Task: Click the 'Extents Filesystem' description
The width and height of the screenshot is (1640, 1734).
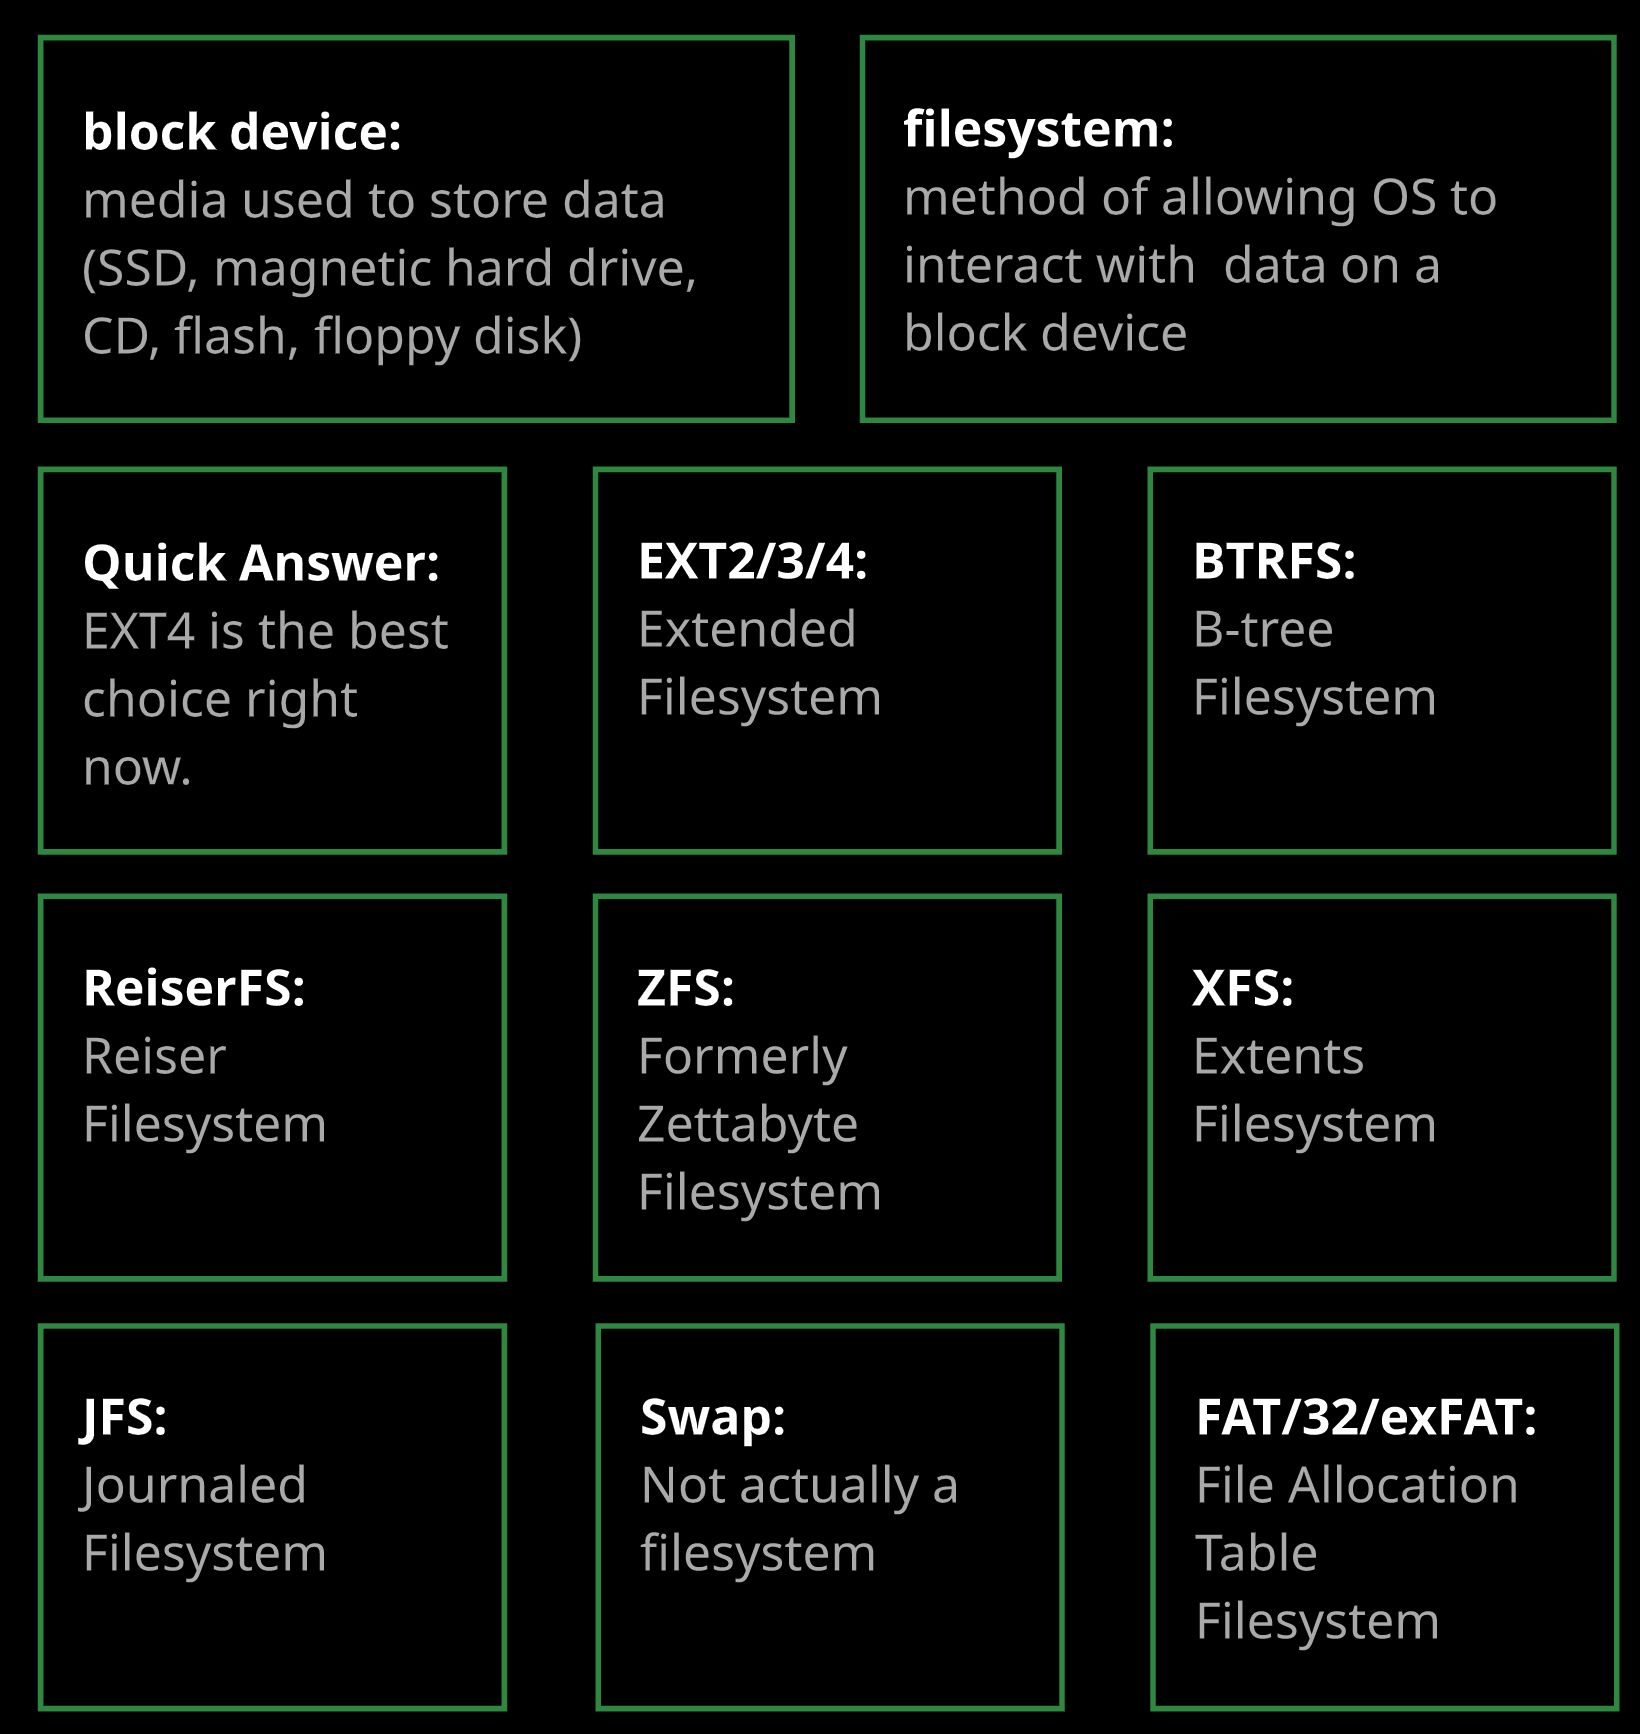Action: pyautogui.click(x=1314, y=1090)
